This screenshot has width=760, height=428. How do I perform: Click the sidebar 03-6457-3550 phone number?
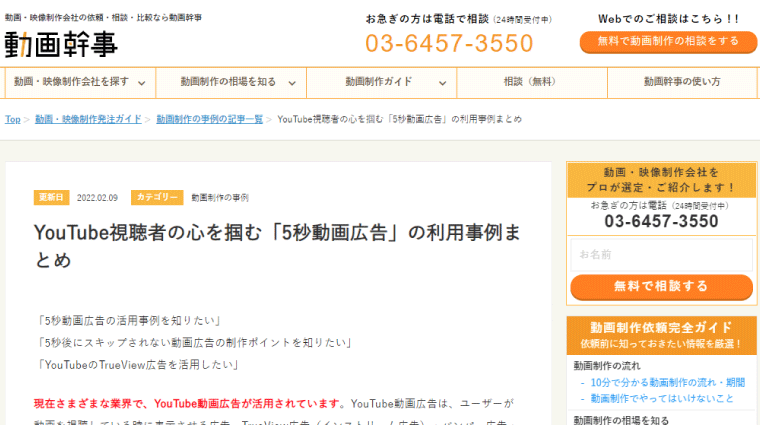click(x=661, y=222)
